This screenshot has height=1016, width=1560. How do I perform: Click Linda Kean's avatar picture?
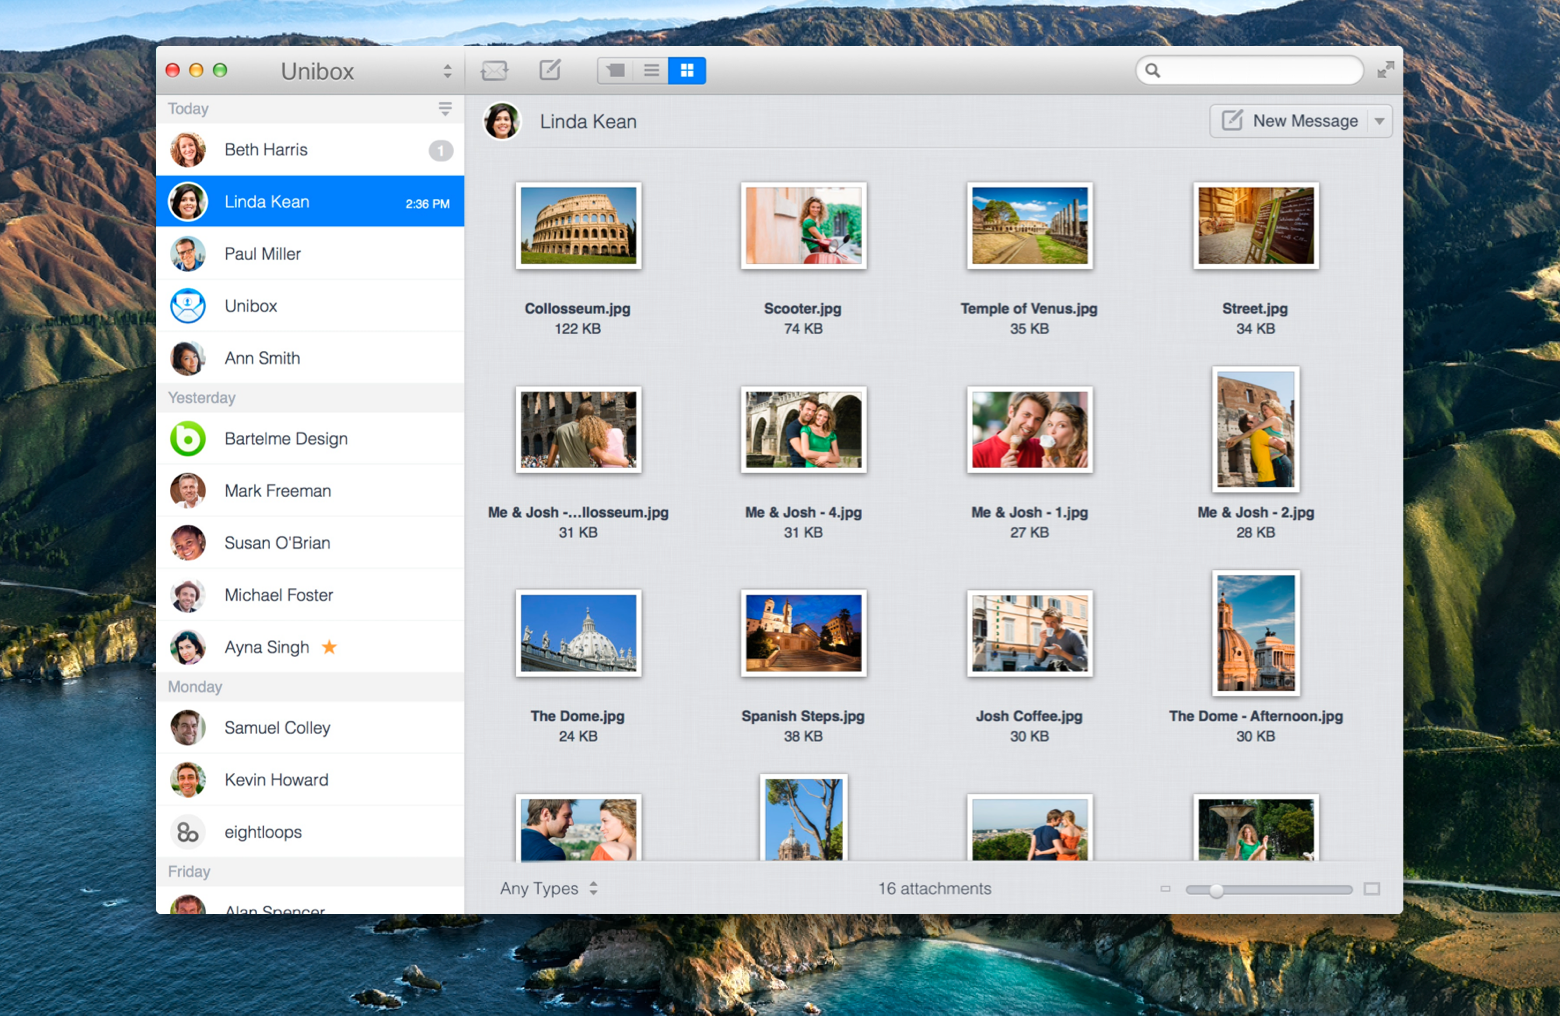coord(503,121)
